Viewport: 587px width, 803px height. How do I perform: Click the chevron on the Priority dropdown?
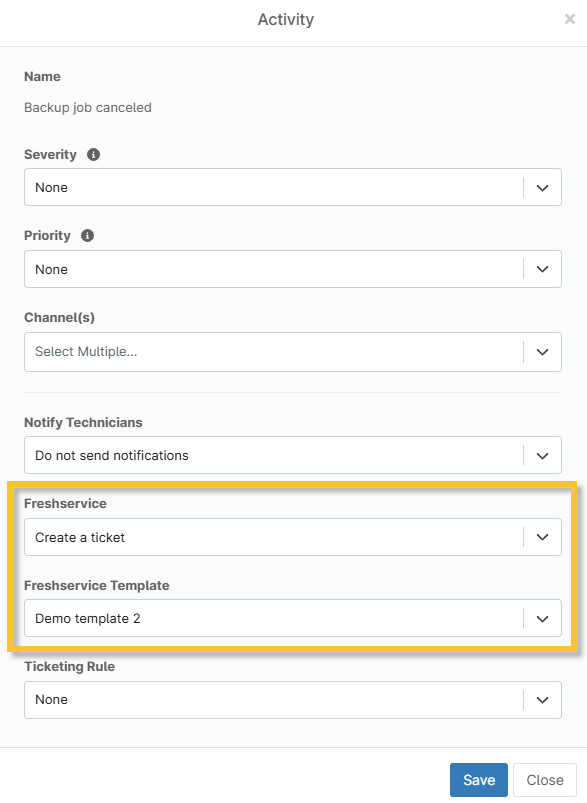(x=543, y=268)
